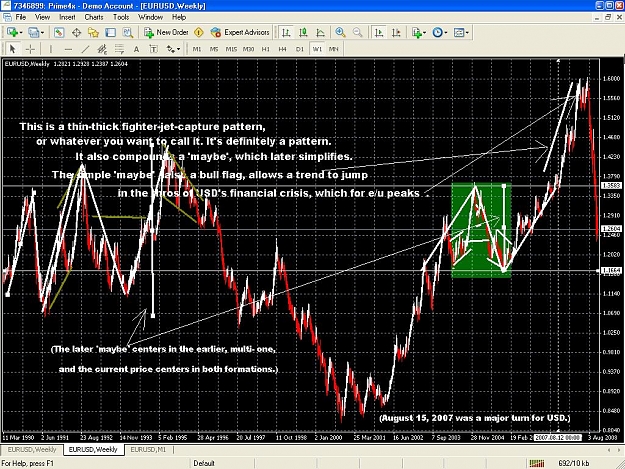
Task: Select the Equidistant Channel tool
Action: tap(102, 49)
